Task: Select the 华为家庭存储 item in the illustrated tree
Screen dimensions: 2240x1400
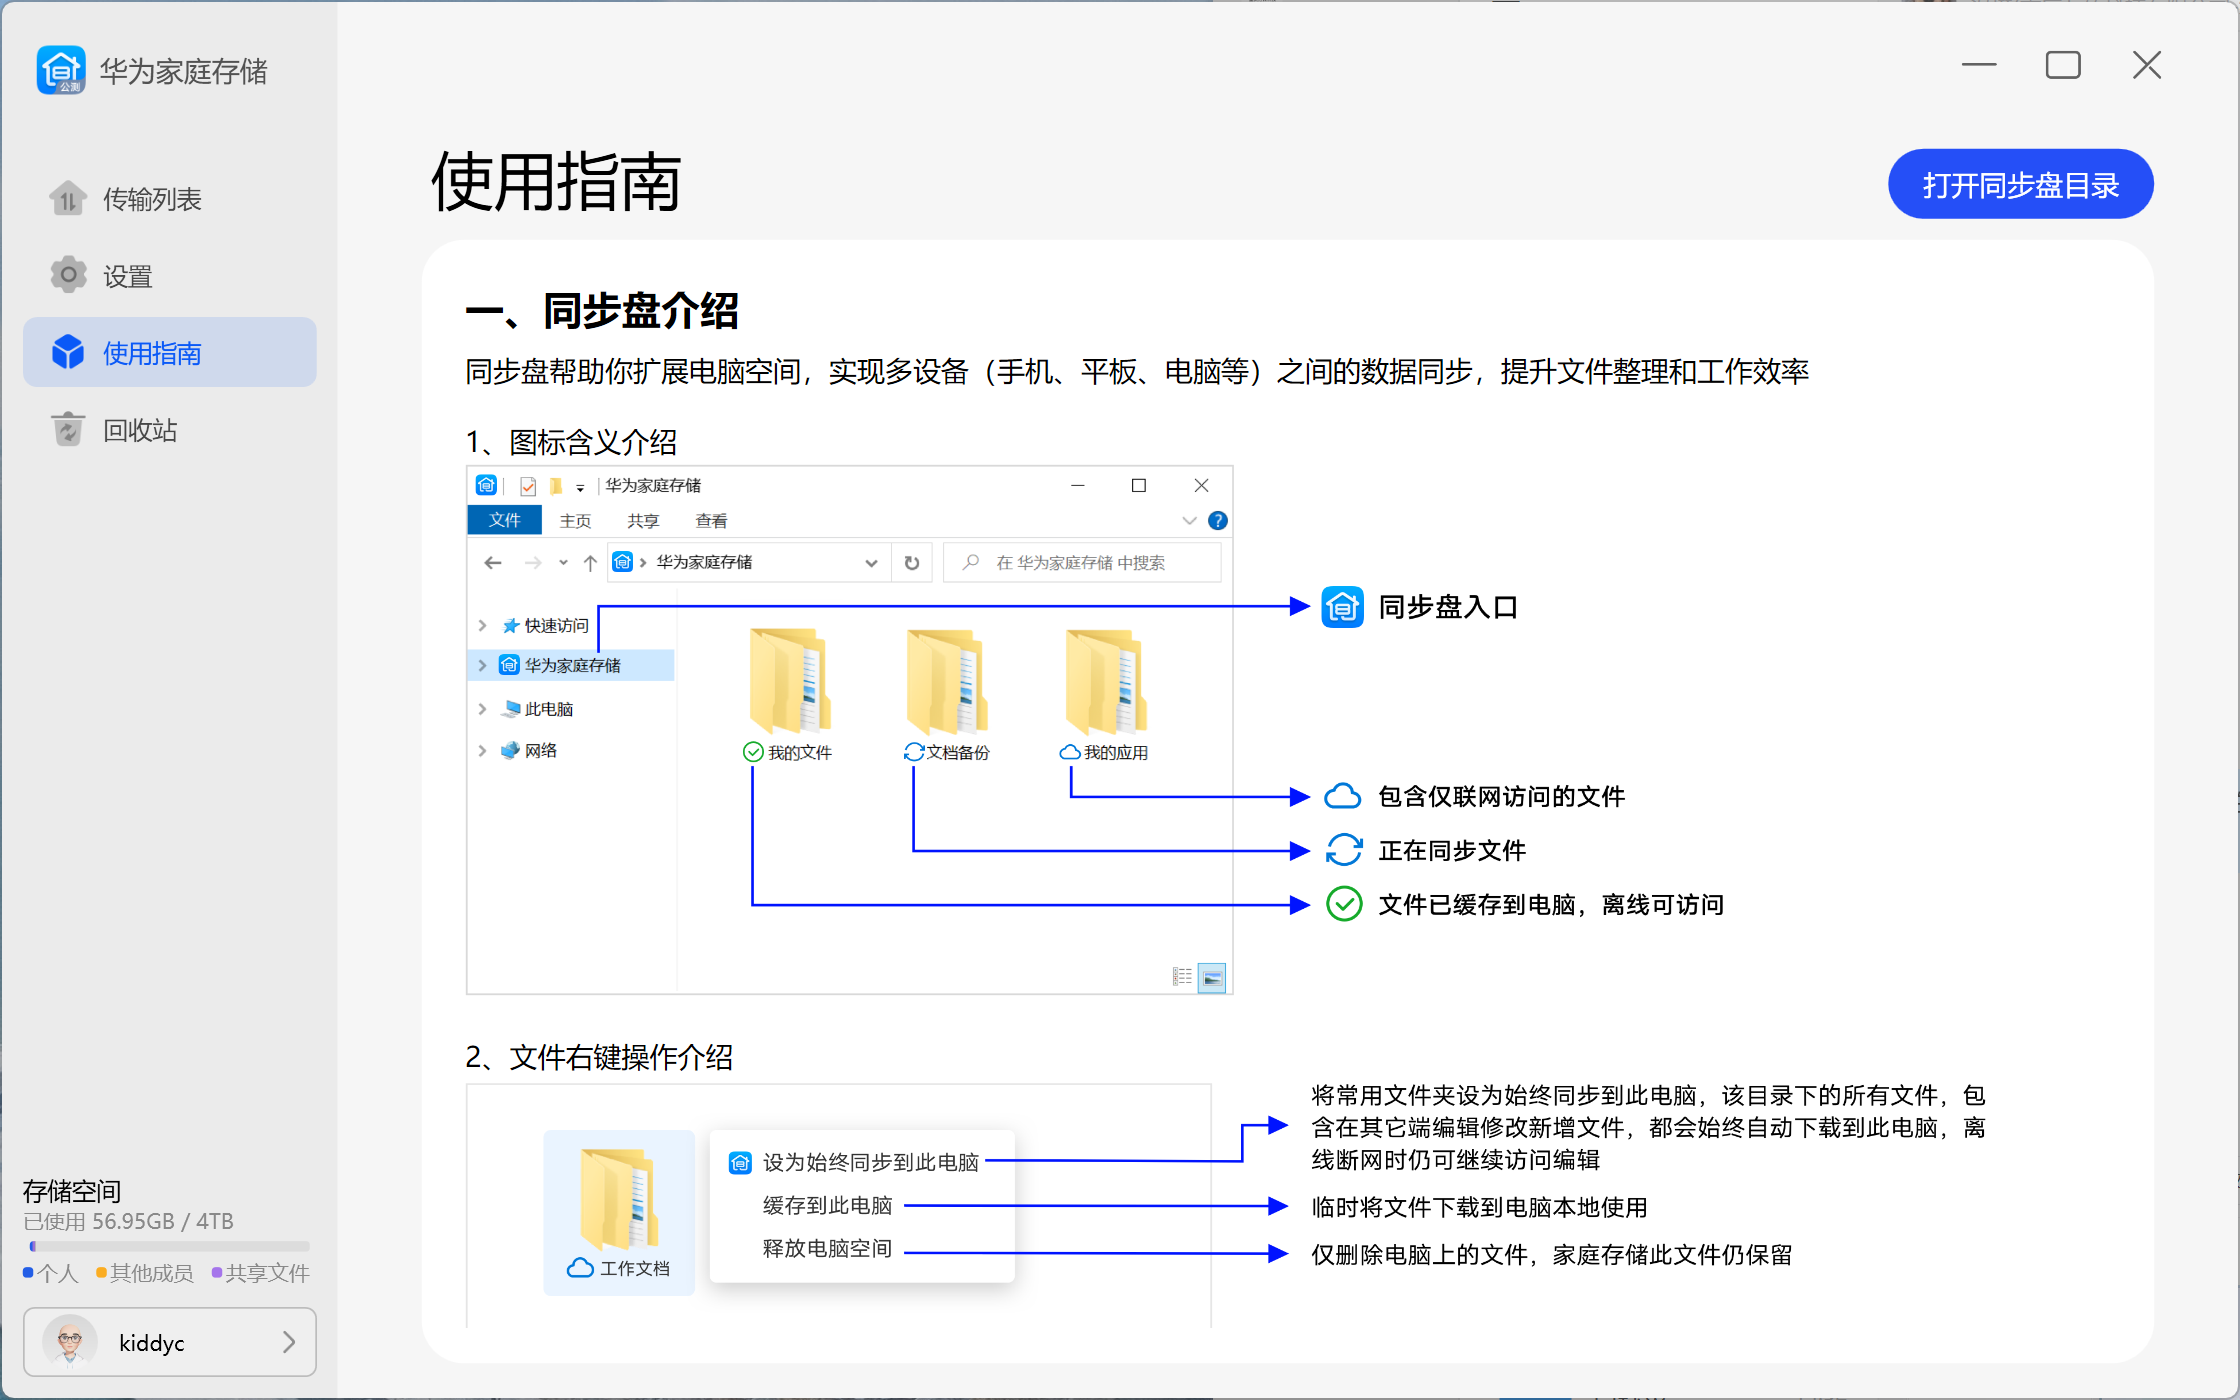Action: pyautogui.click(x=572, y=665)
